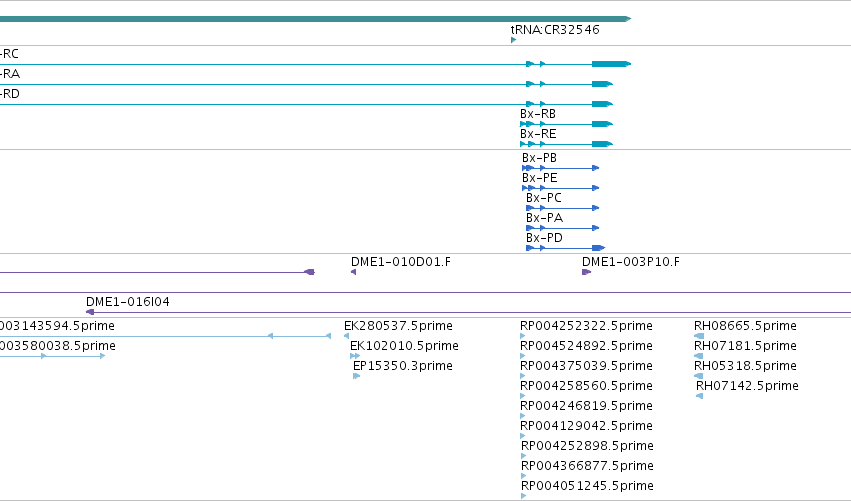Select the Bx-RB transcript label
Screen dimensions: 851x501
point(538,114)
